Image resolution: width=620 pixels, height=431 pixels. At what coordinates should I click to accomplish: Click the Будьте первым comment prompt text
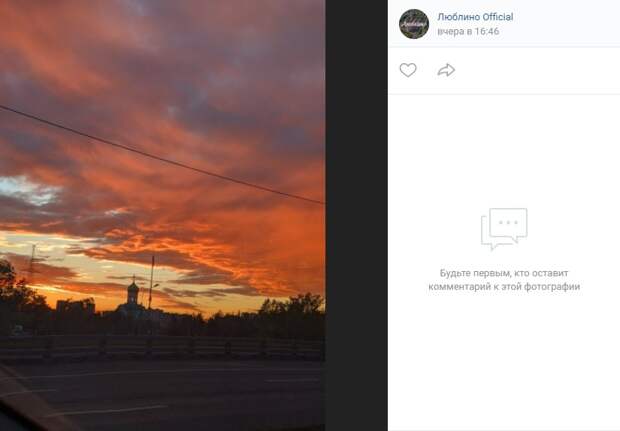pyautogui.click(x=504, y=280)
